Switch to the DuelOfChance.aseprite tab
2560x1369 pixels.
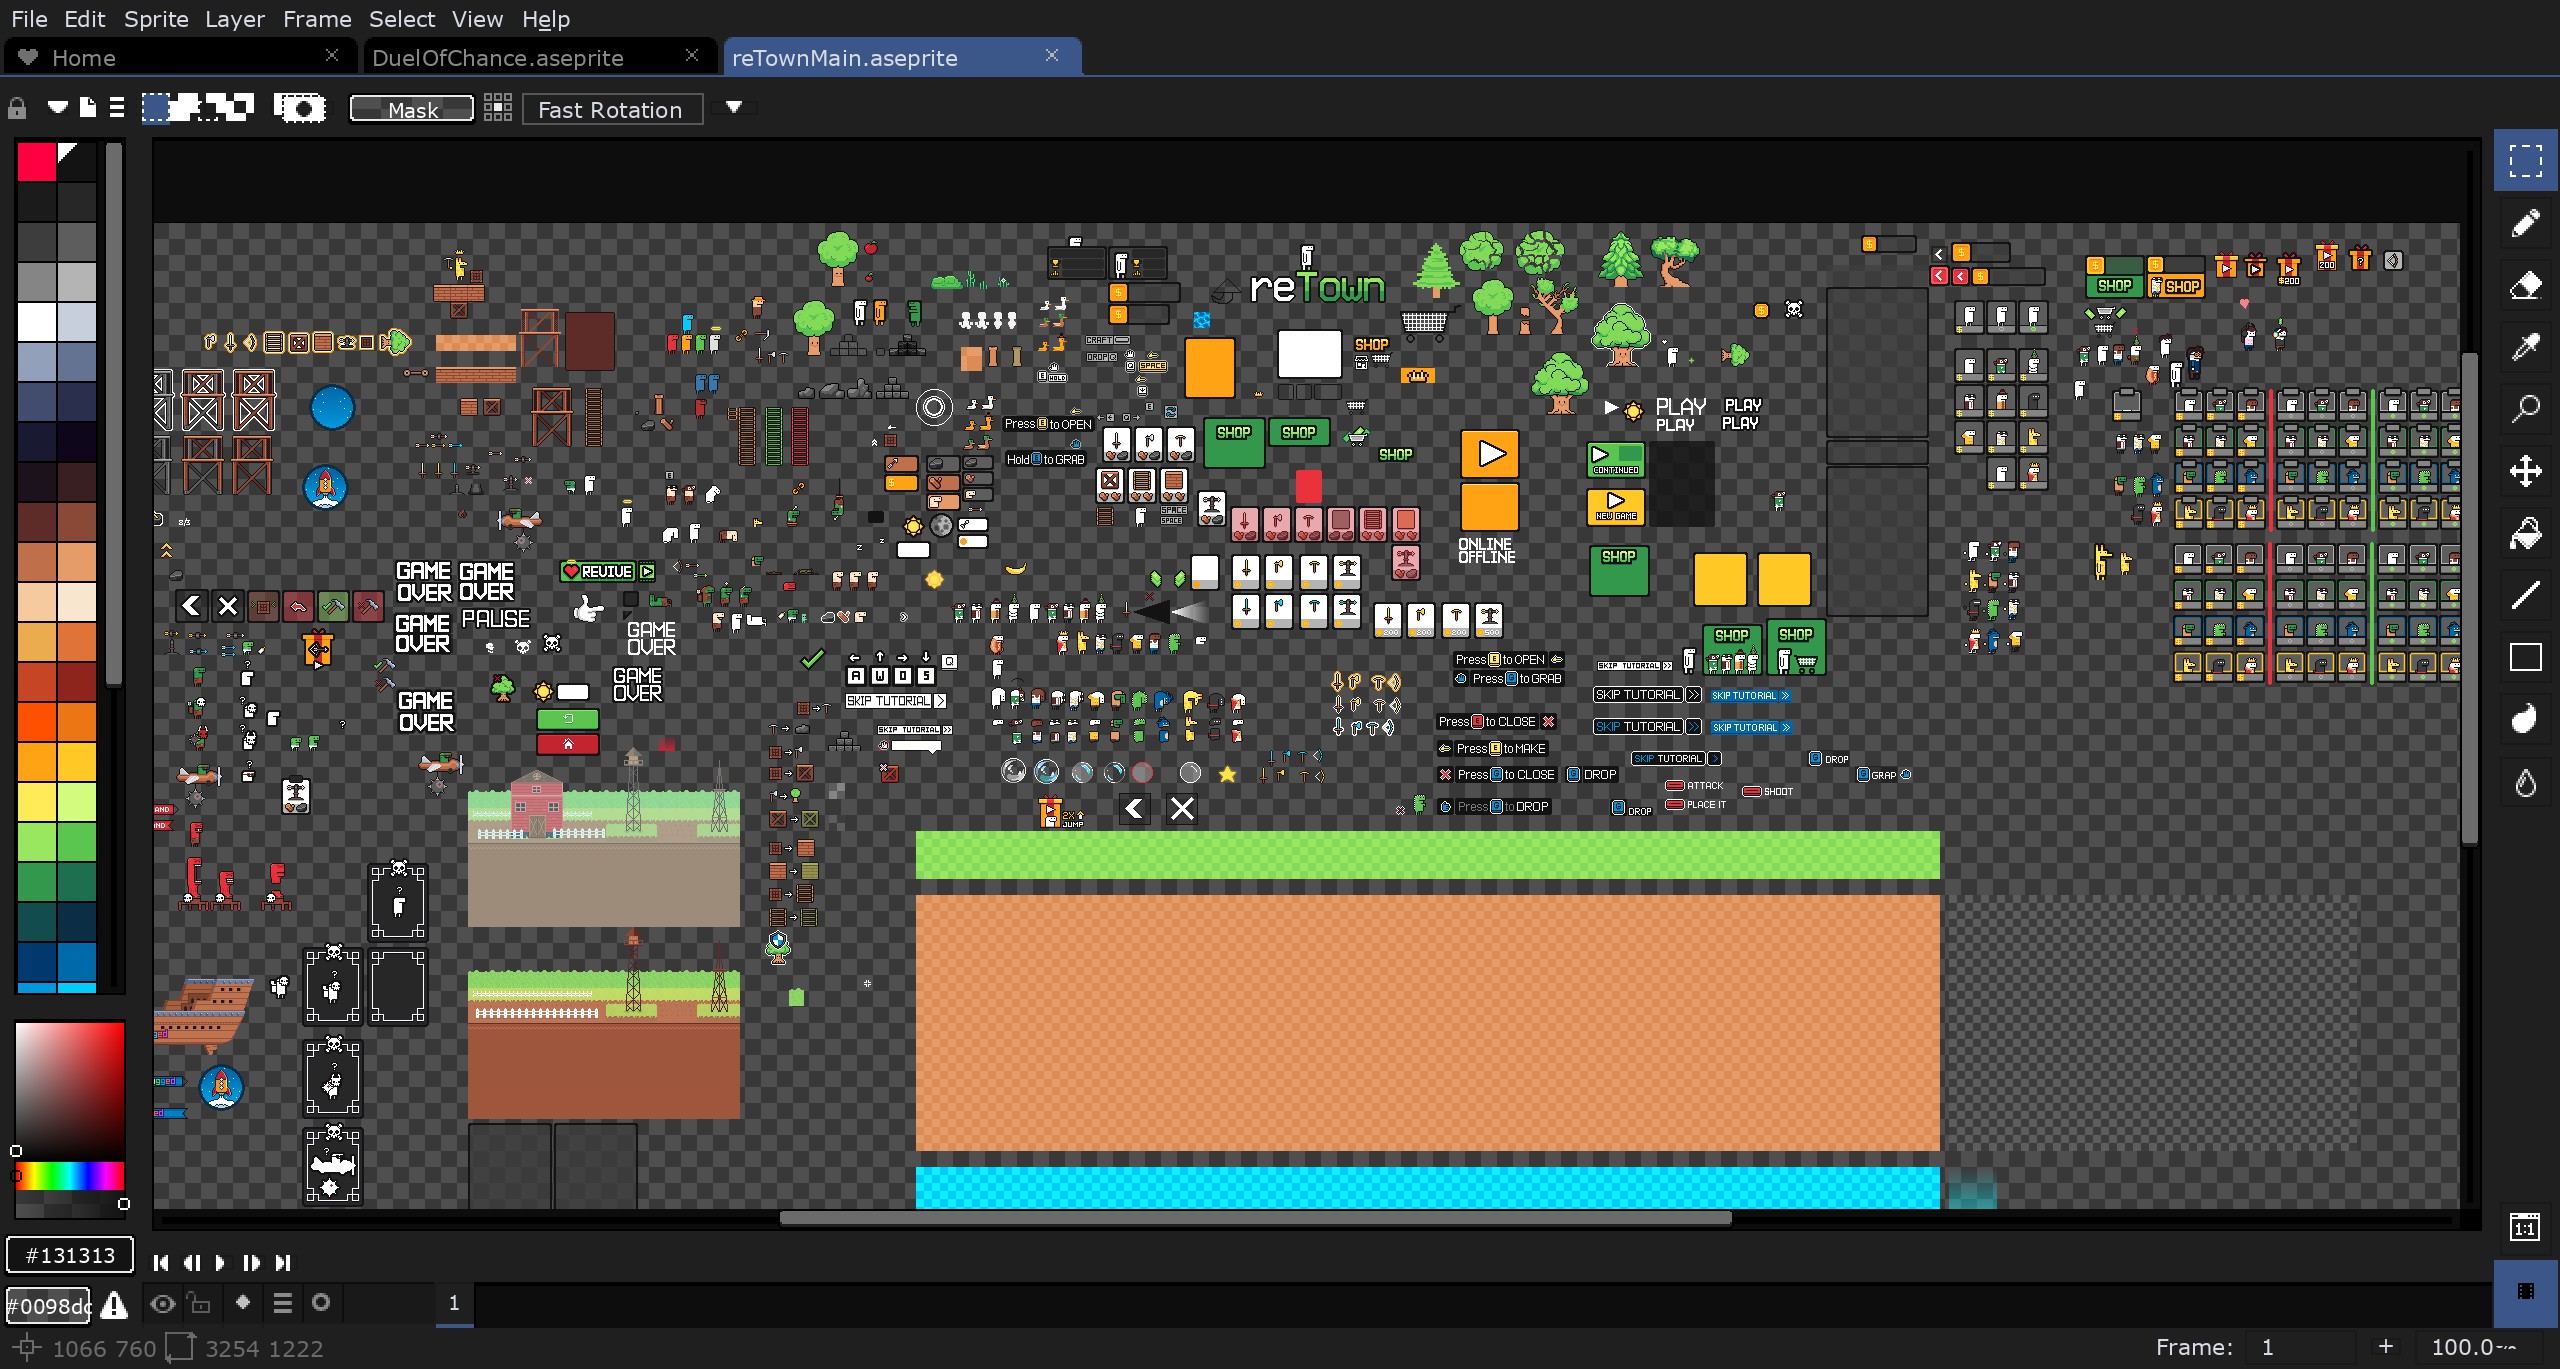(x=497, y=58)
